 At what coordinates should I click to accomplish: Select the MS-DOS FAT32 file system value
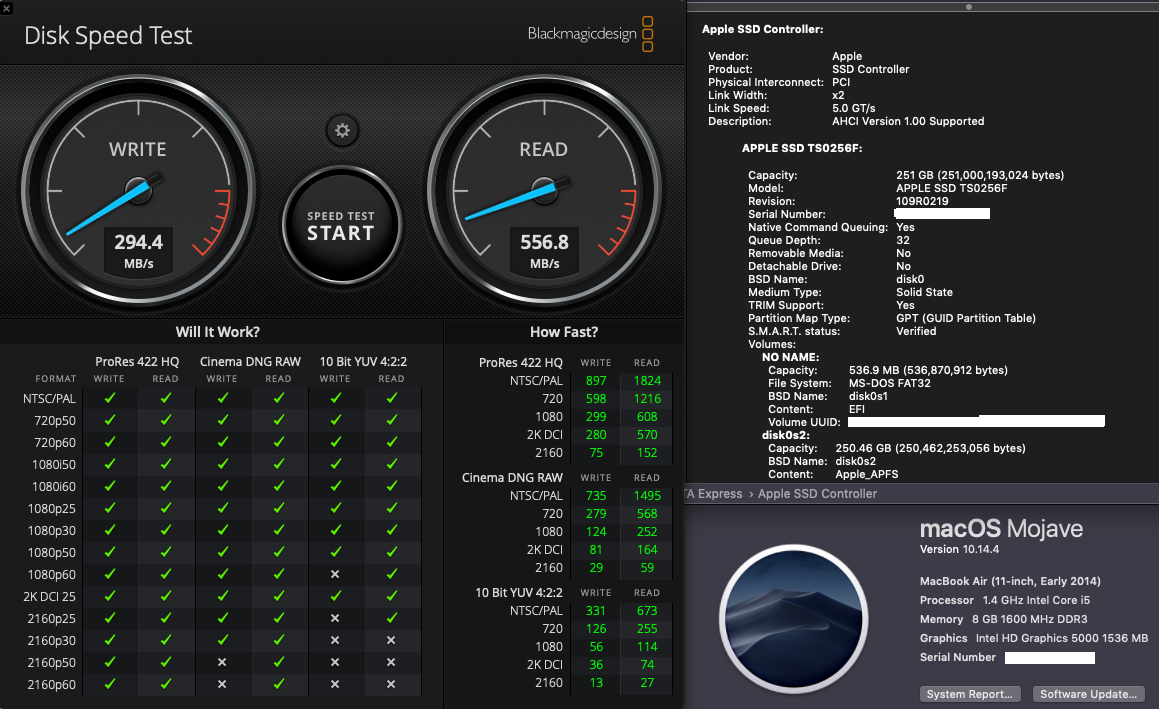click(x=890, y=383)
